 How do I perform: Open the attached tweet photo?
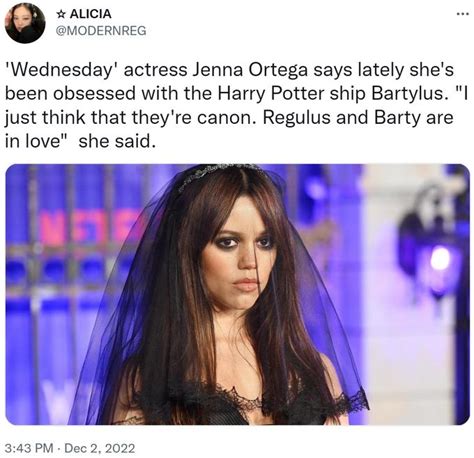coord(237,294)
